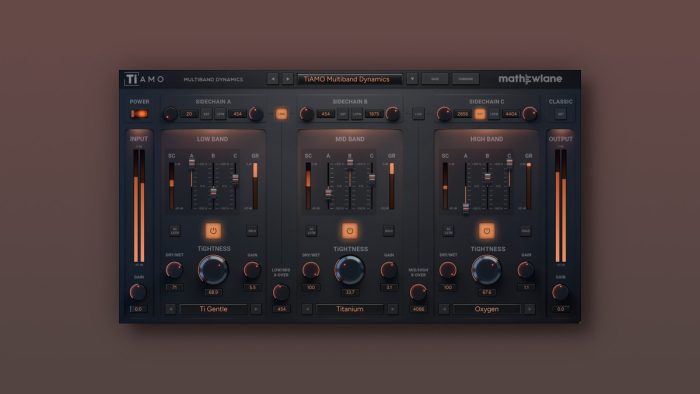This screenshot has width=700, height=394.
Task: Go to the previous preset in the header
Action: coord(272,79)
